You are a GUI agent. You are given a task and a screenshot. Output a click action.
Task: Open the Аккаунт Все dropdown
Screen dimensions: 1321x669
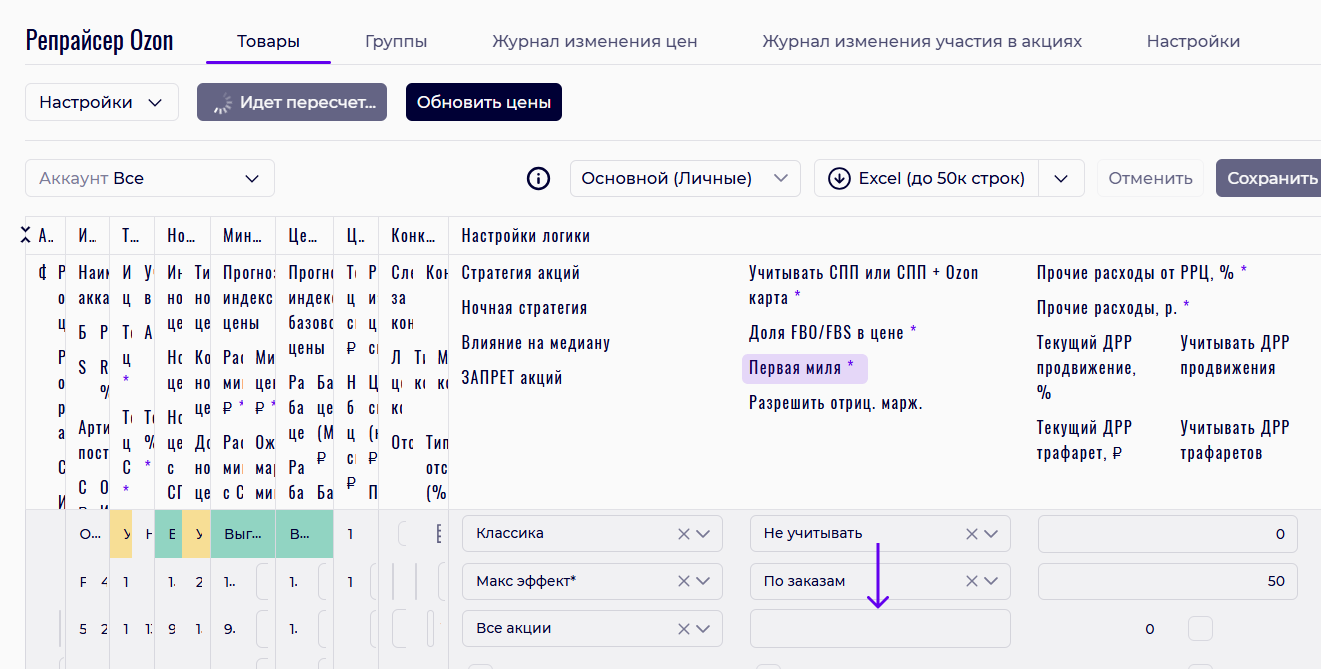[x=149, y=179]
